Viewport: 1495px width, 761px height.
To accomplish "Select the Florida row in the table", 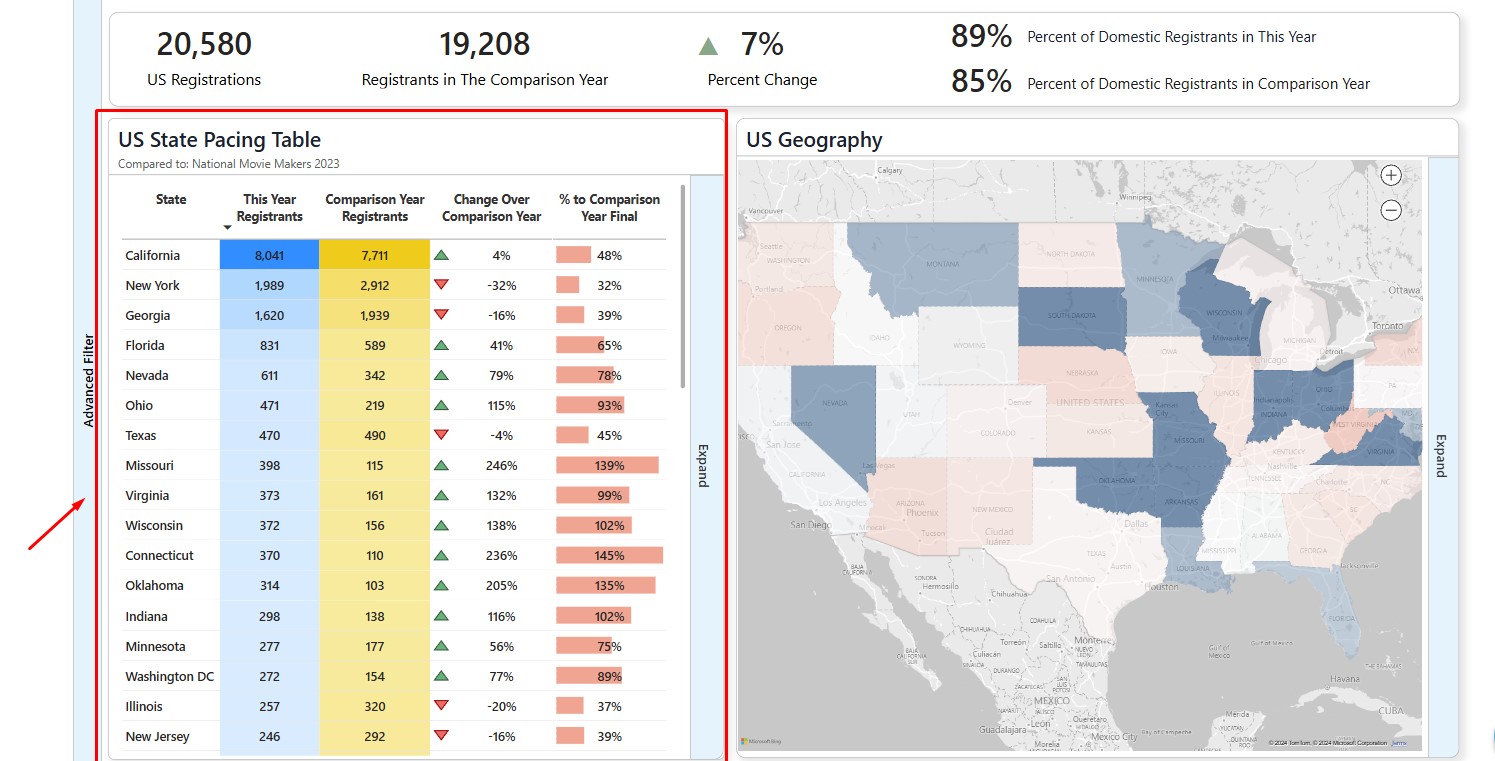I will [145, 345].
